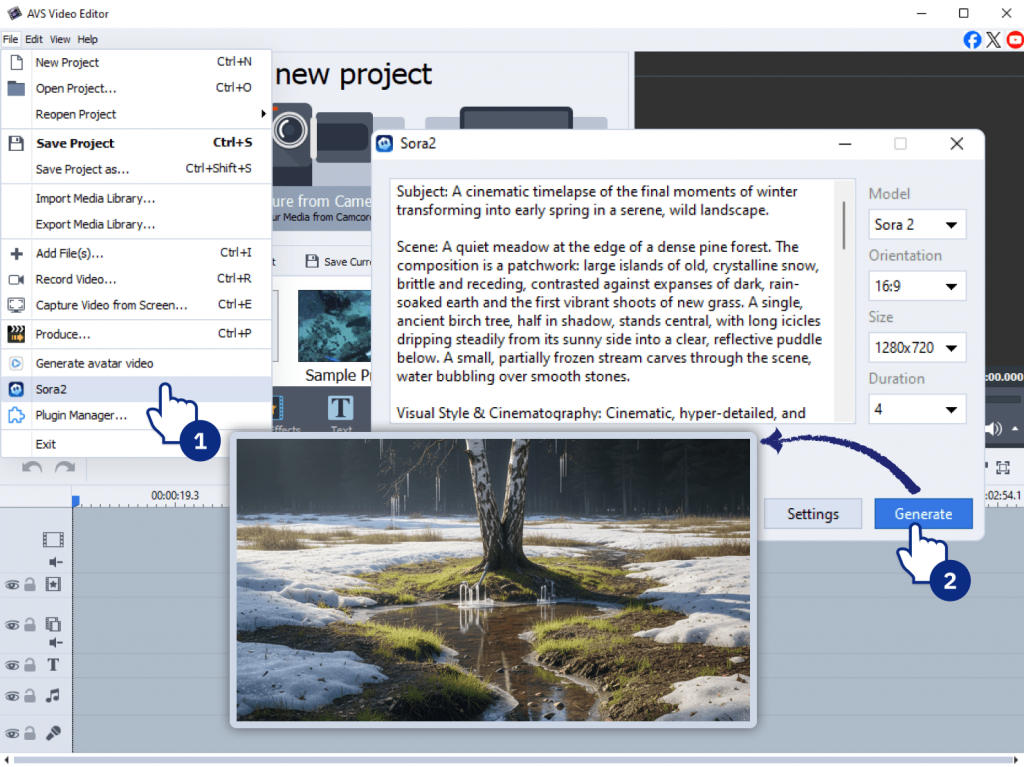This screenshot has width=1024, height=767.
Task: Toggle visibility of audio mix track
Action: [12, 696]
